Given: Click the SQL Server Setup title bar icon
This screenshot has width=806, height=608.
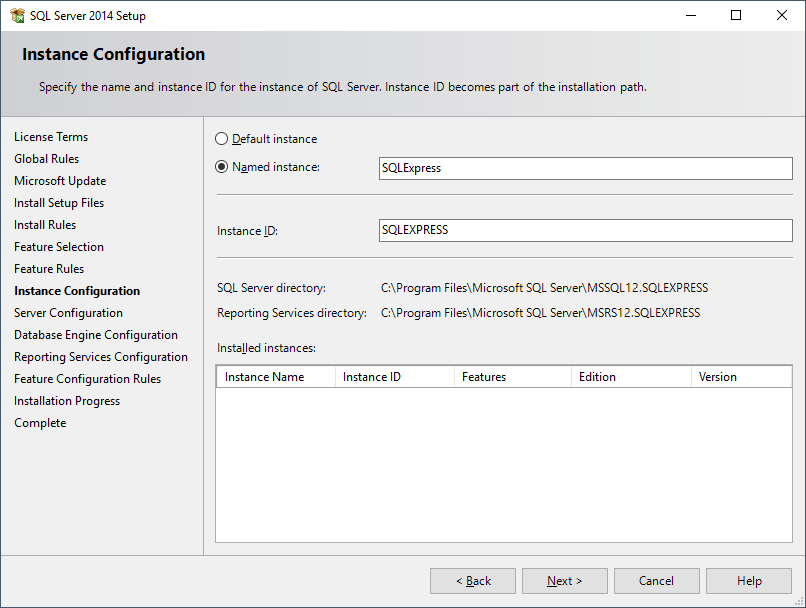Looking at the screenshot, I should [17, 15].
